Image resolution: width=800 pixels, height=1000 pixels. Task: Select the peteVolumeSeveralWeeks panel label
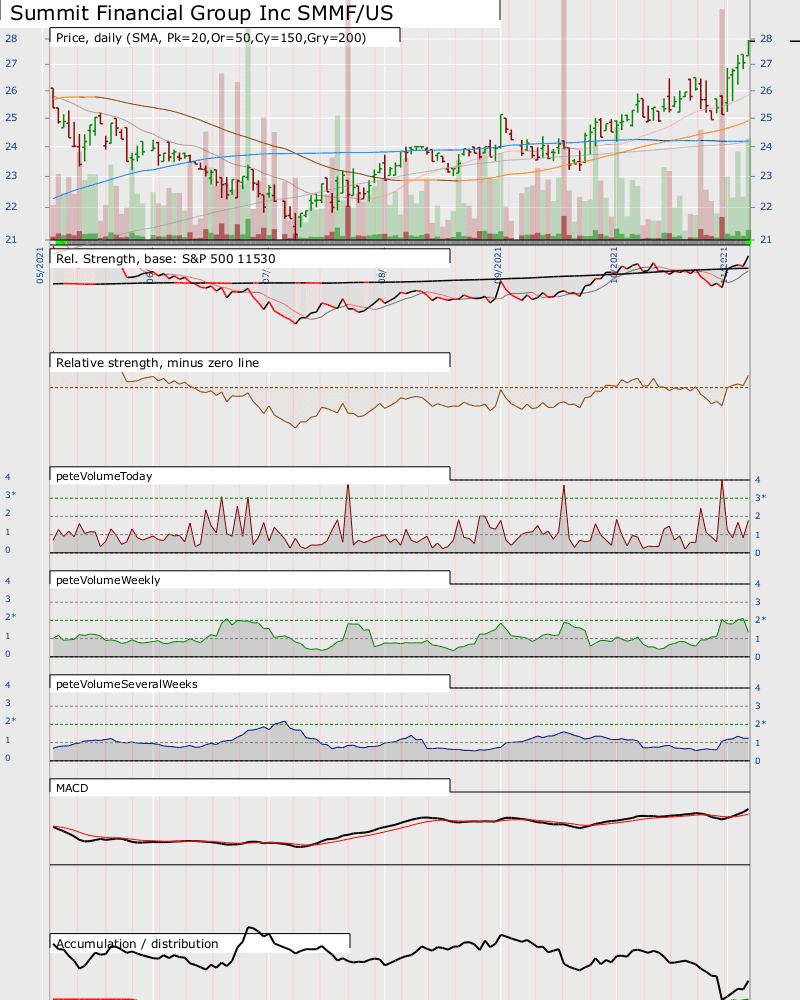point(127,684)
